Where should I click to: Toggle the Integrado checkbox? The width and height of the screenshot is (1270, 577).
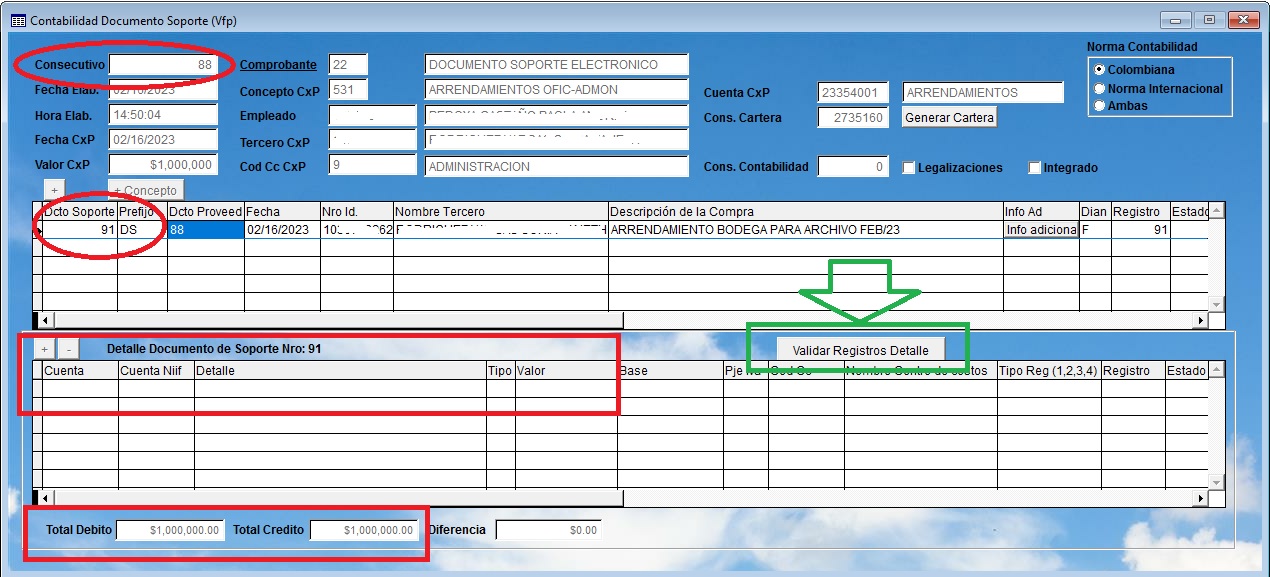pyautogui.click(x=1035, y=168)
